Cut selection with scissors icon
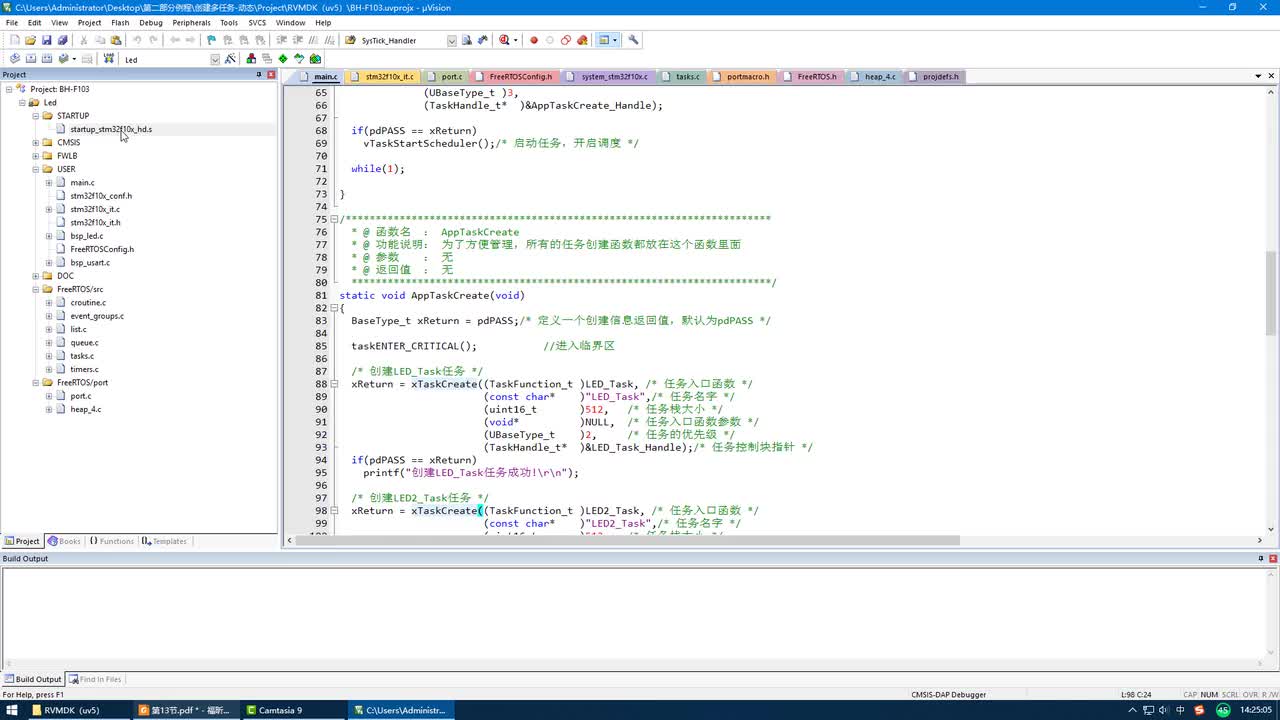This screenshot has height=720, width=1280. pyautogui.click(x=84, y=40)
